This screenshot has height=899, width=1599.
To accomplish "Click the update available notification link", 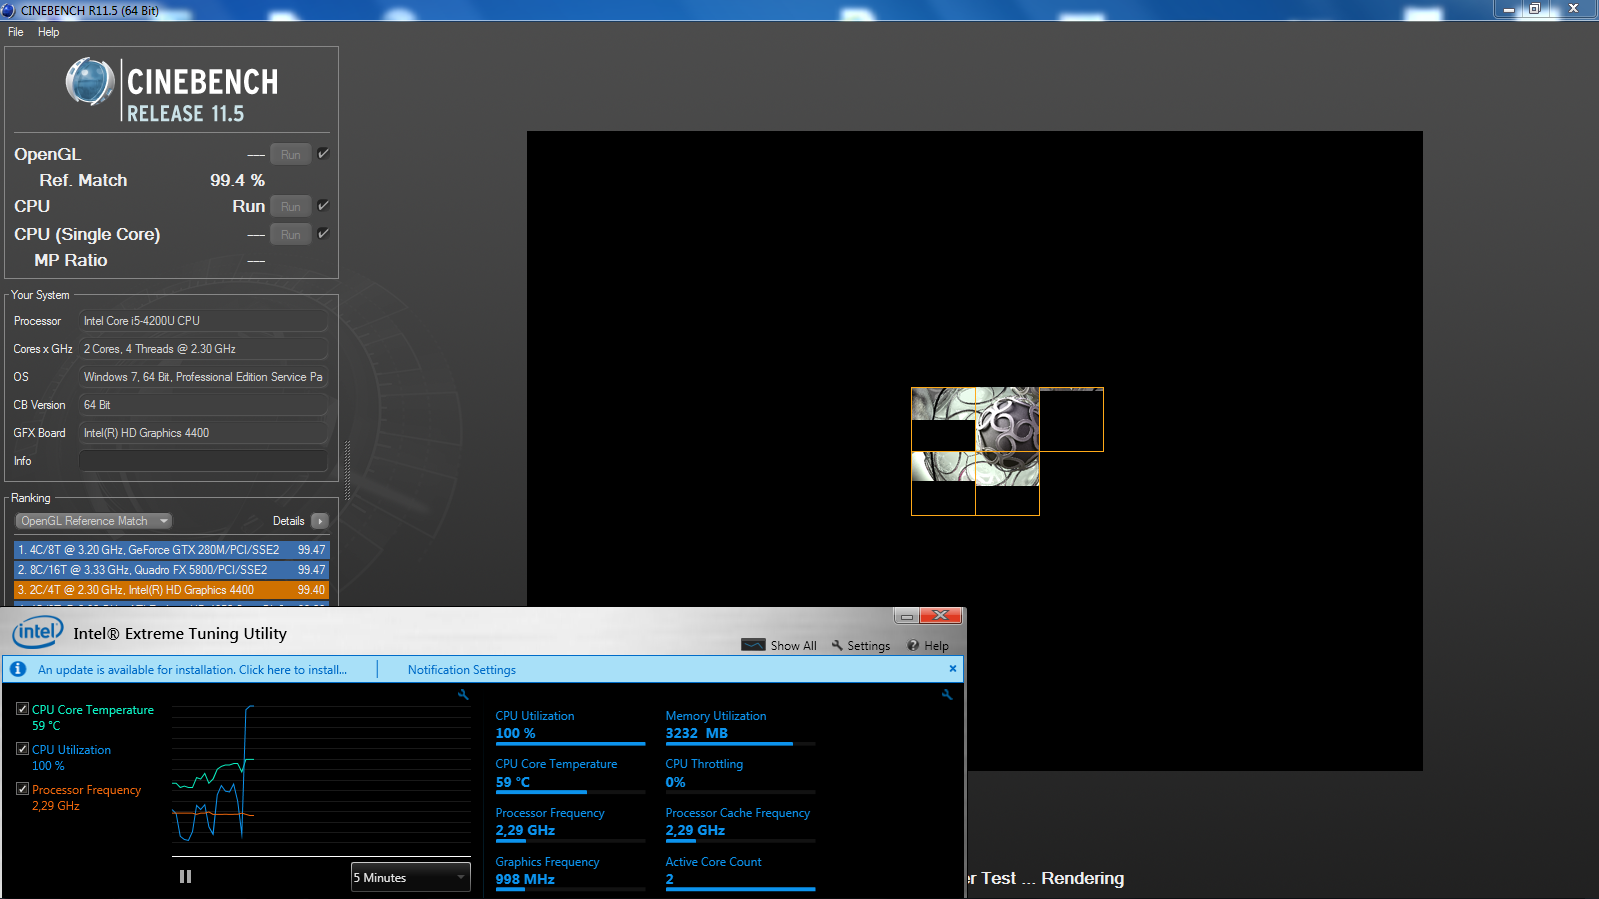I will click(192, 670).
